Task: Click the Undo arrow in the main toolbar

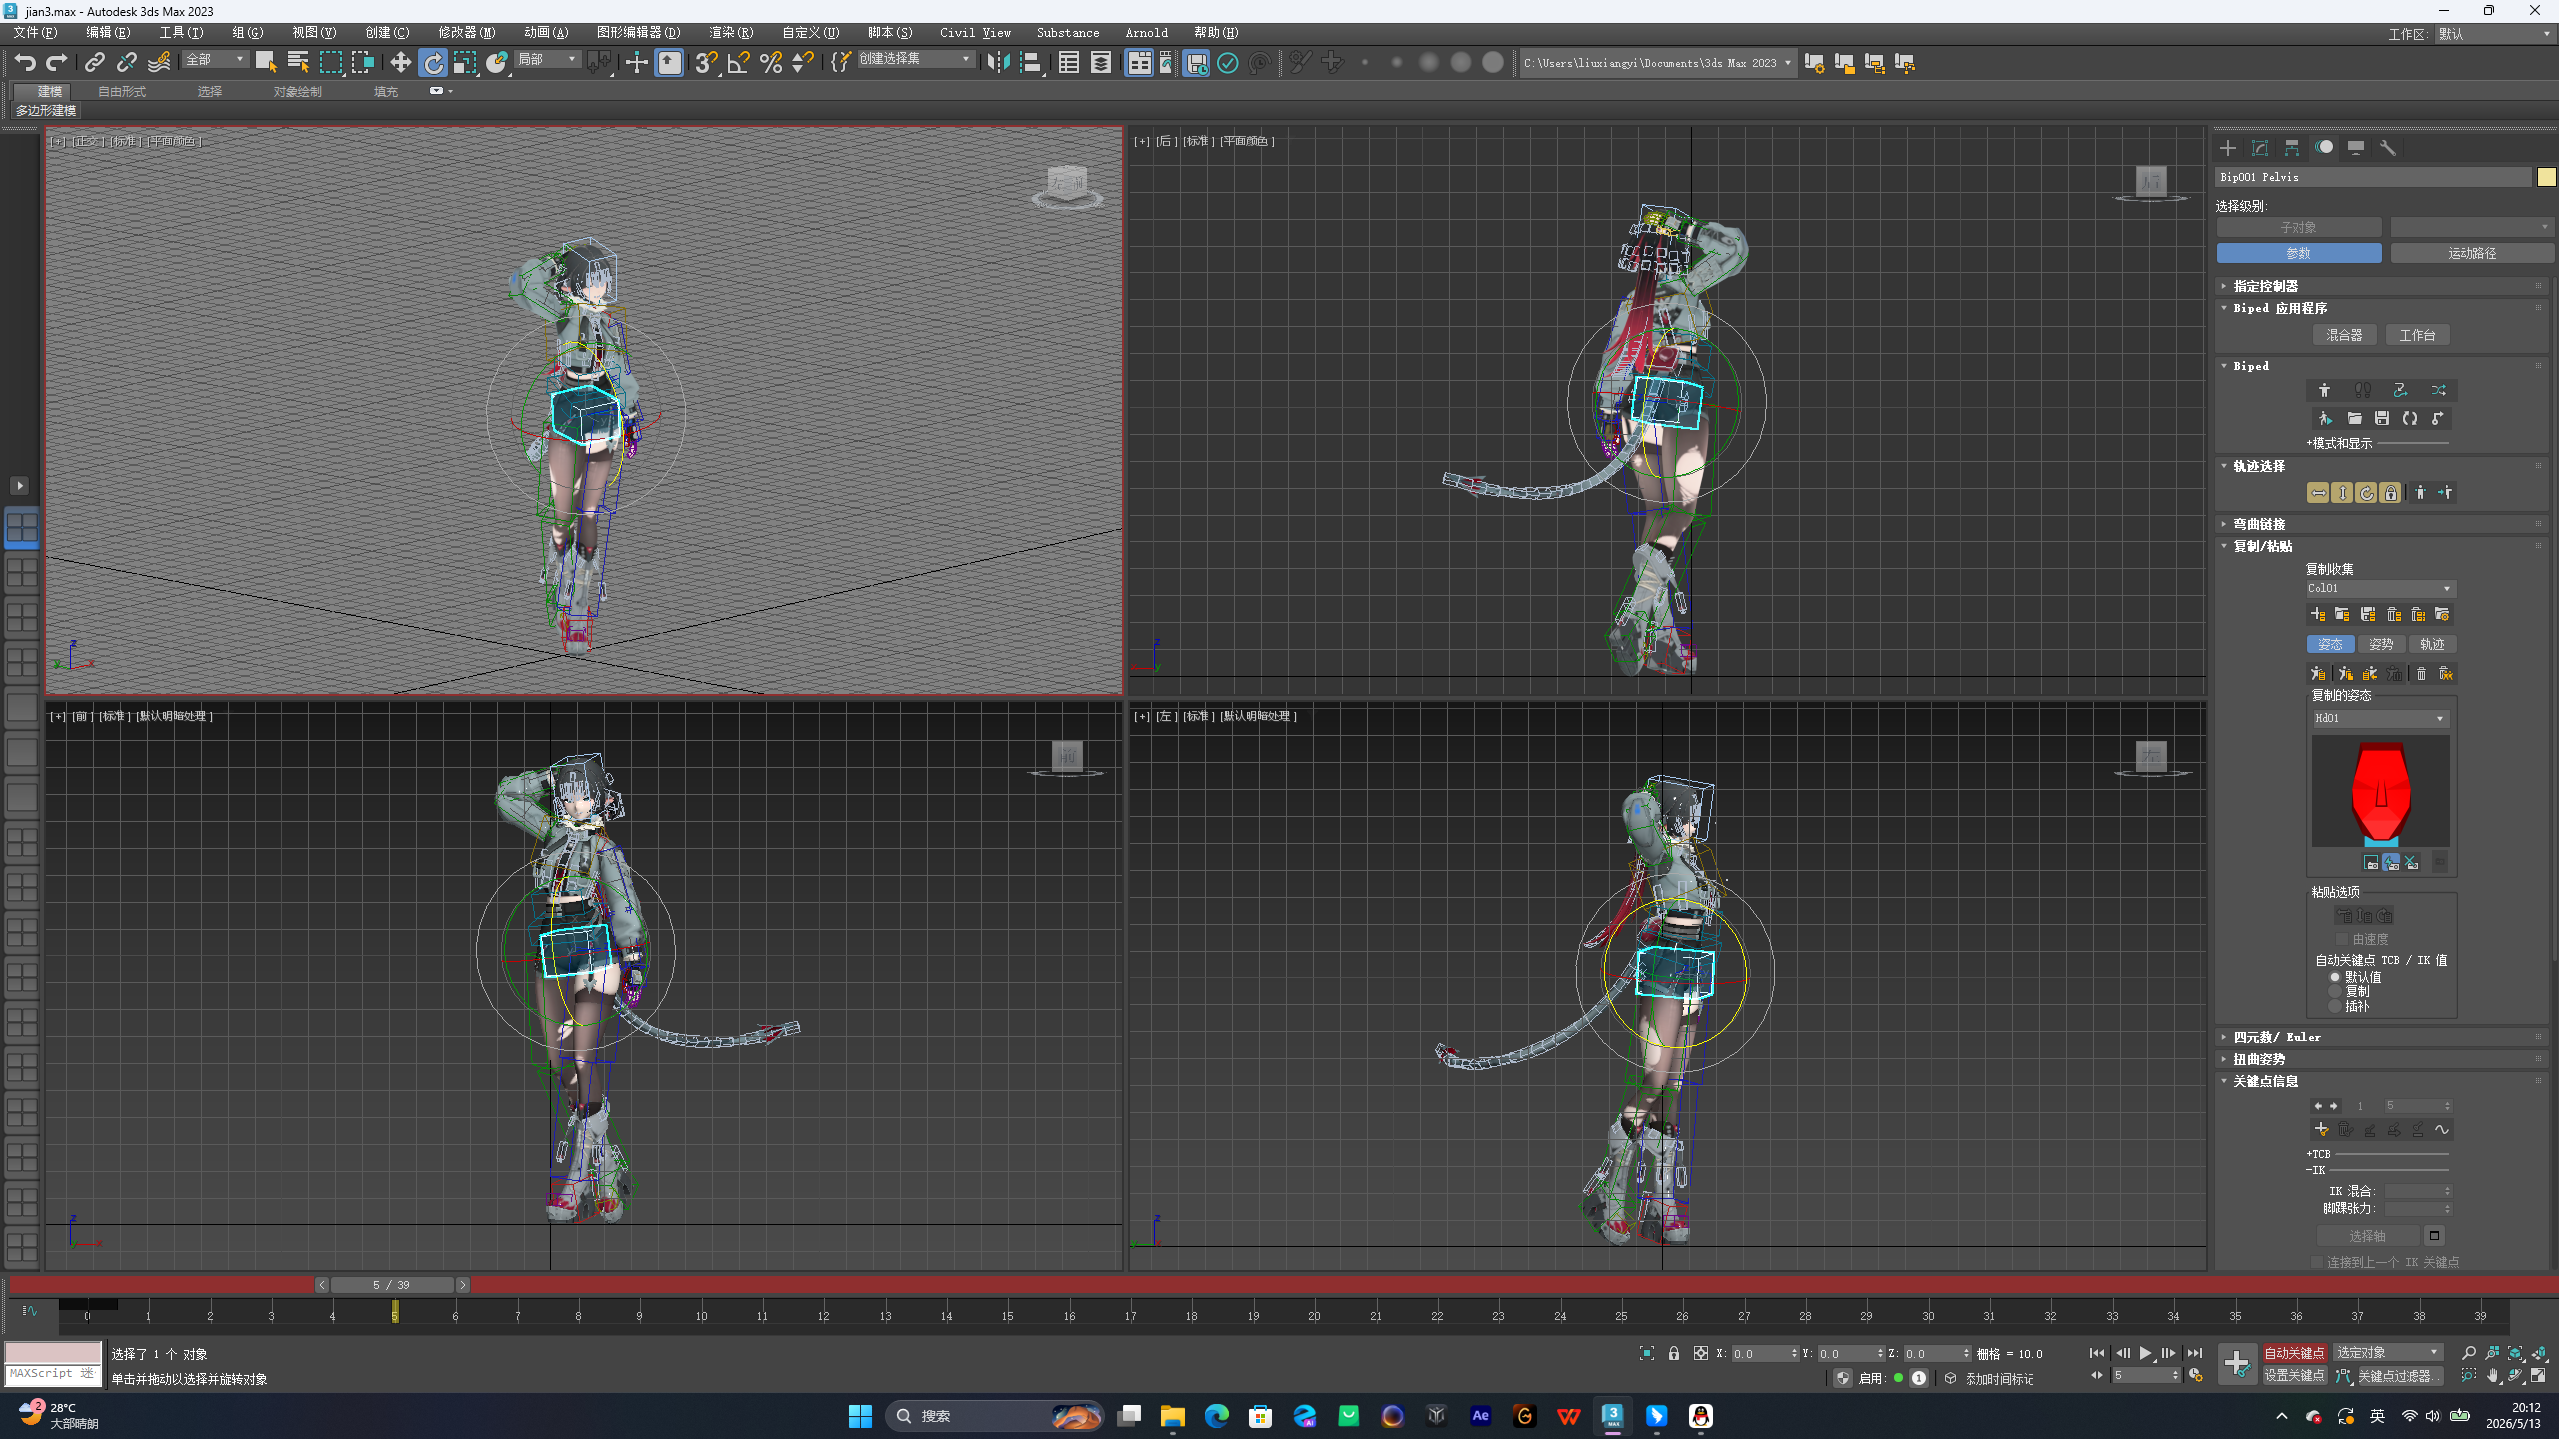Action: [x=25, y=63]
